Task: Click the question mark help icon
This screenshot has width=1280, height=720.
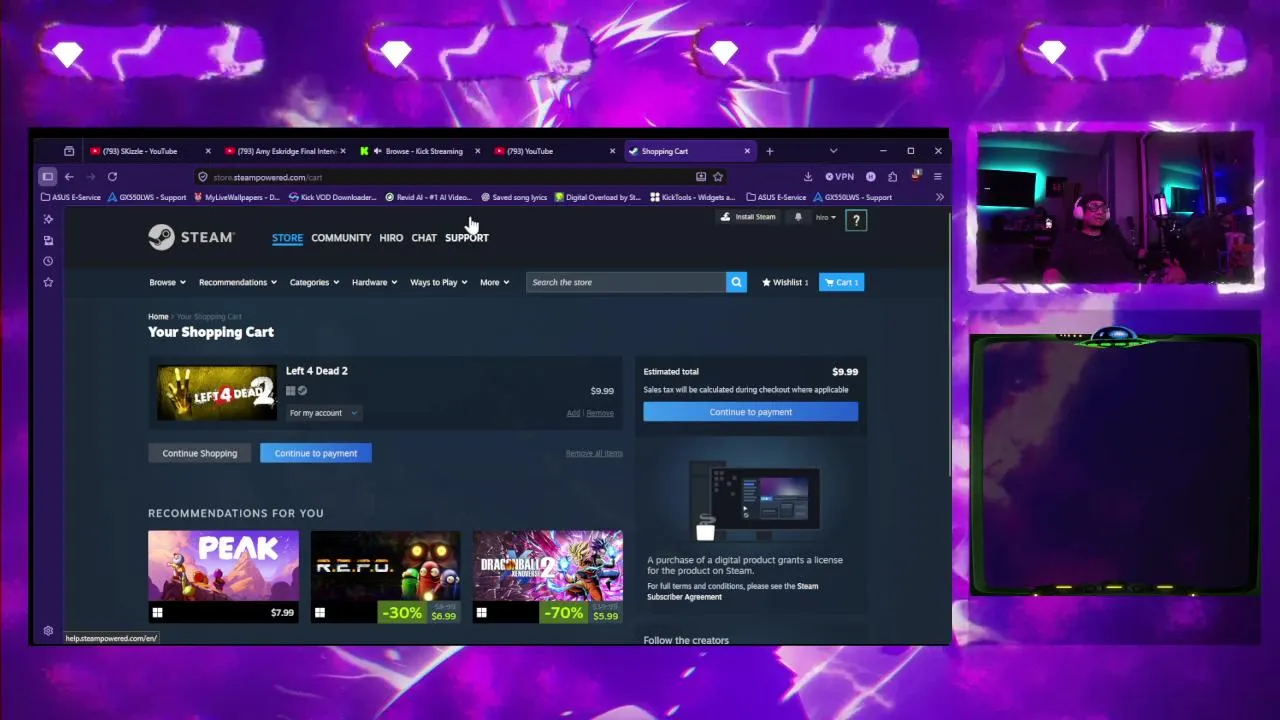Action: click(856, 220)
